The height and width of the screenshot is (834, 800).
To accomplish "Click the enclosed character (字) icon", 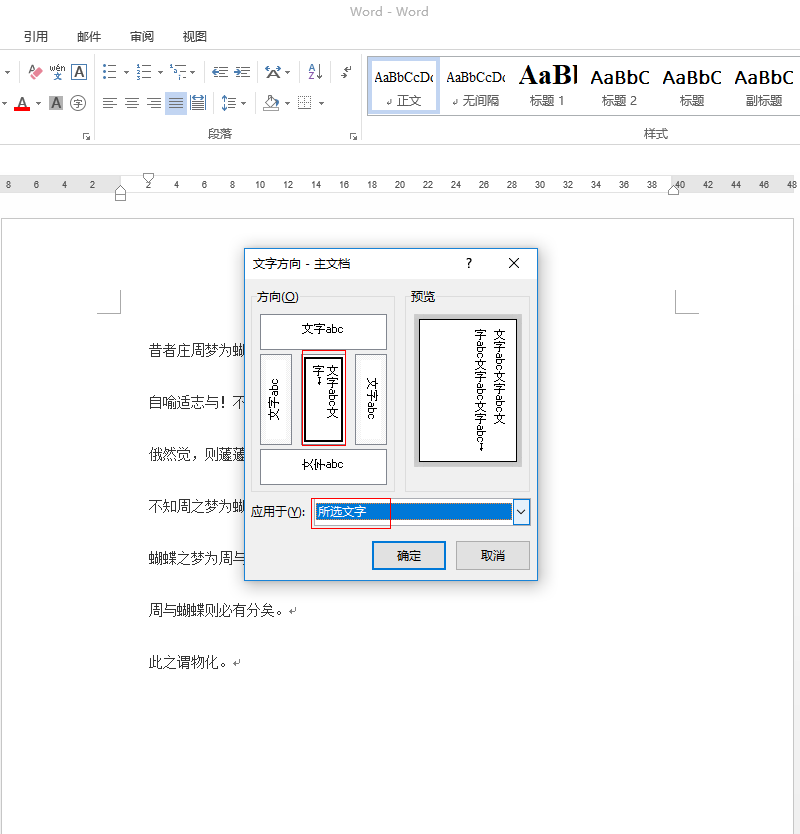I will tap(78, 103).
